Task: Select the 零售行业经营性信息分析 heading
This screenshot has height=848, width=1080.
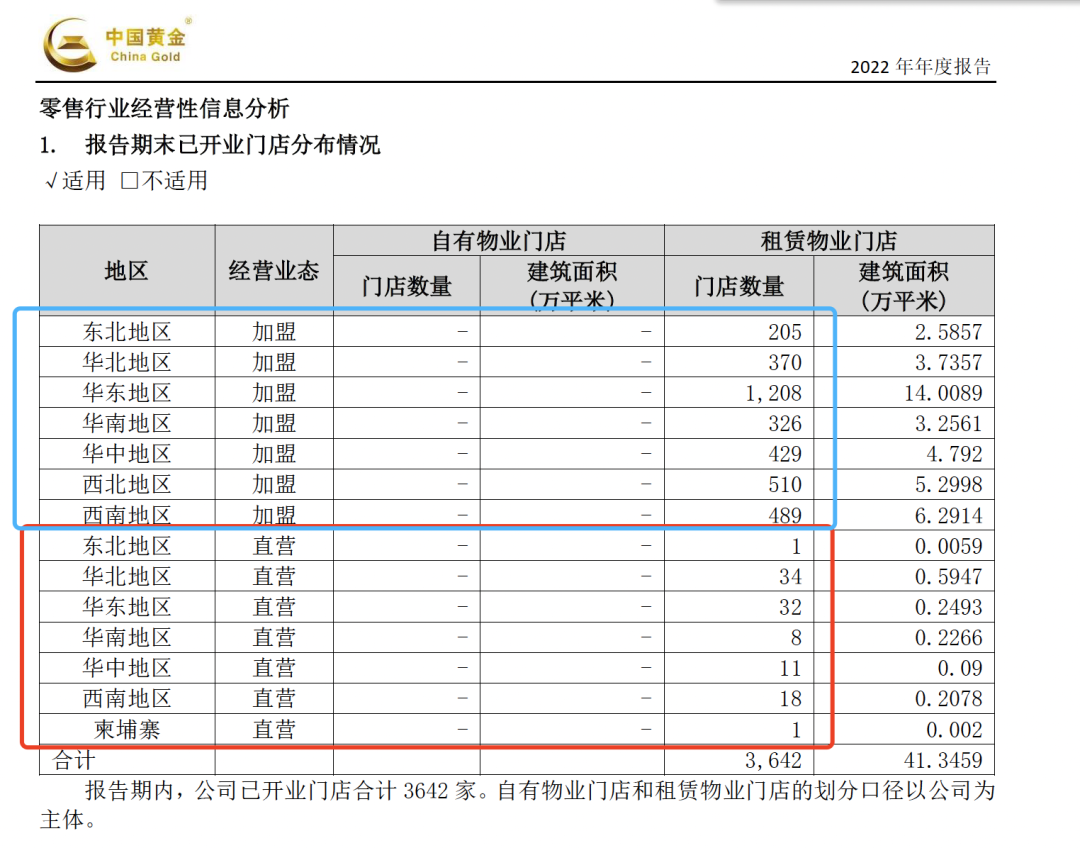Action: (x=163, y=109)
